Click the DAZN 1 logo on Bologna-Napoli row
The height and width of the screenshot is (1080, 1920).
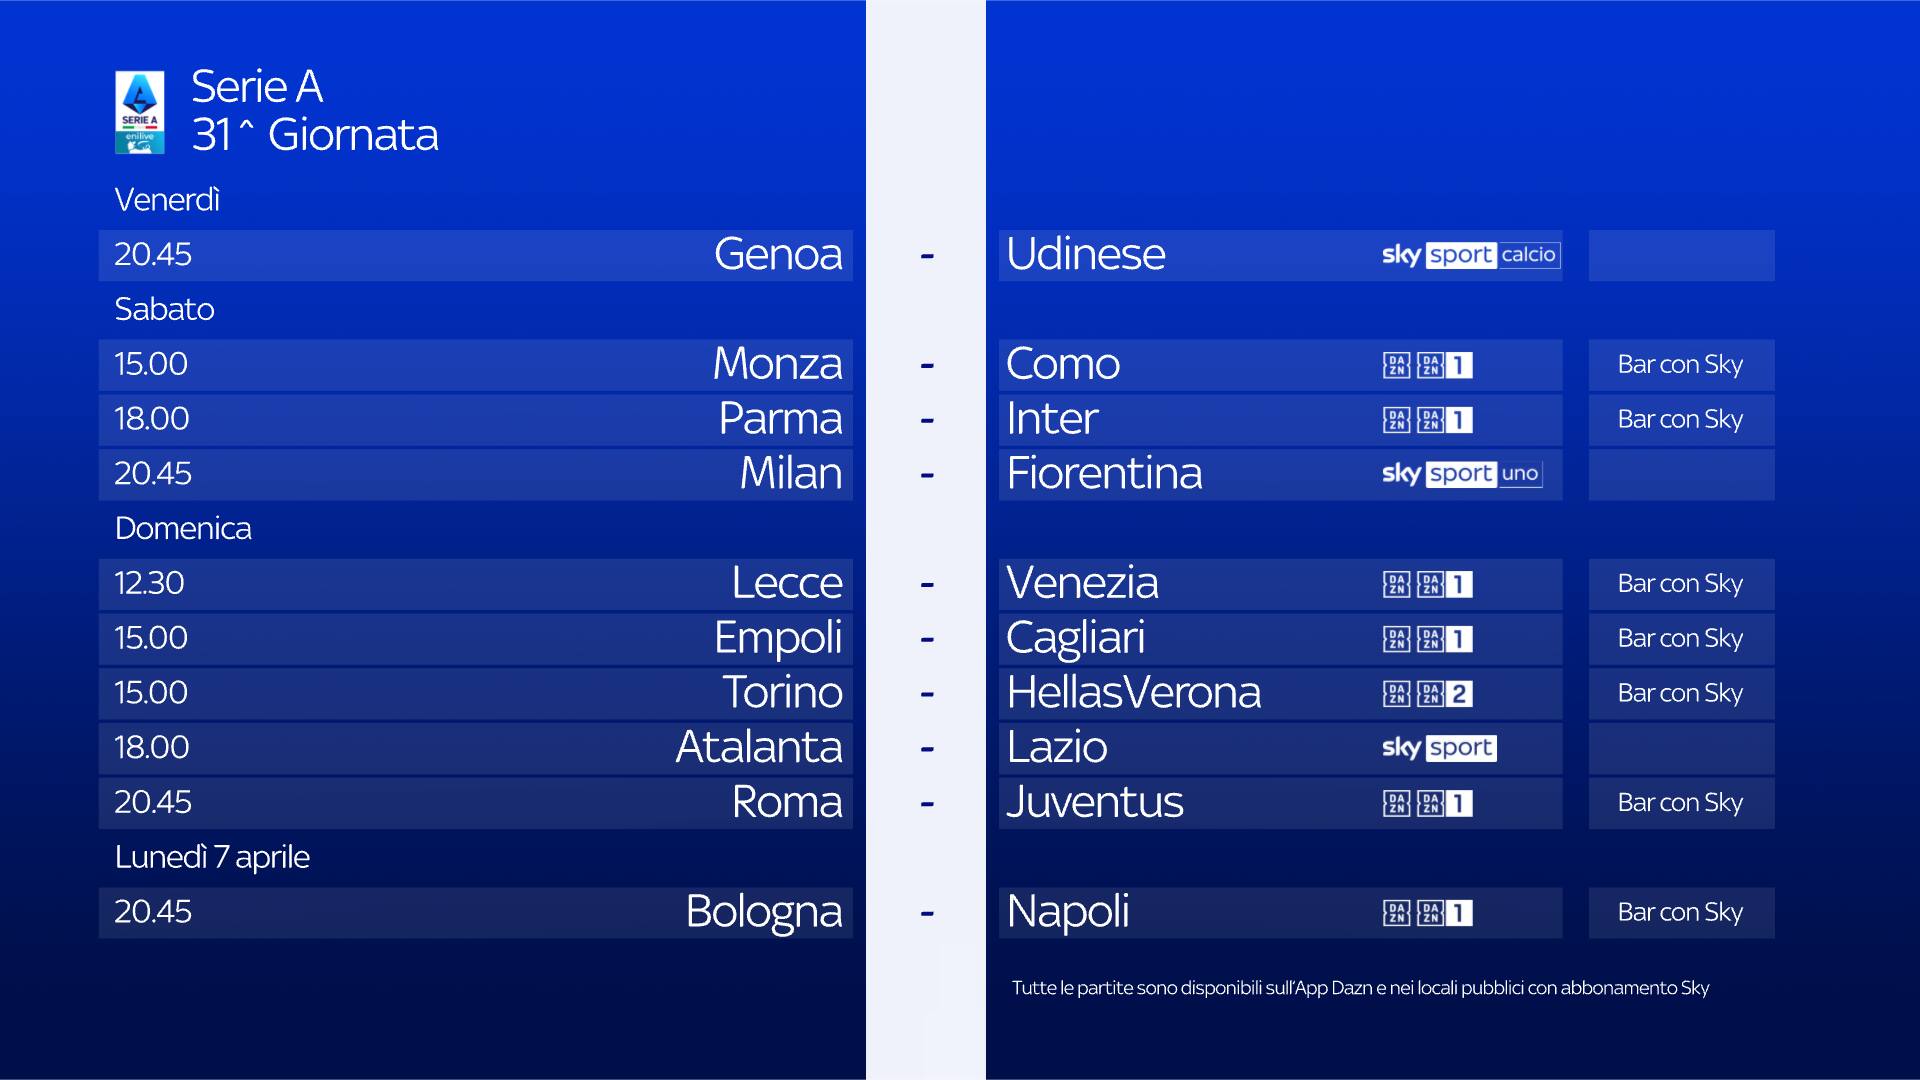1428,913
